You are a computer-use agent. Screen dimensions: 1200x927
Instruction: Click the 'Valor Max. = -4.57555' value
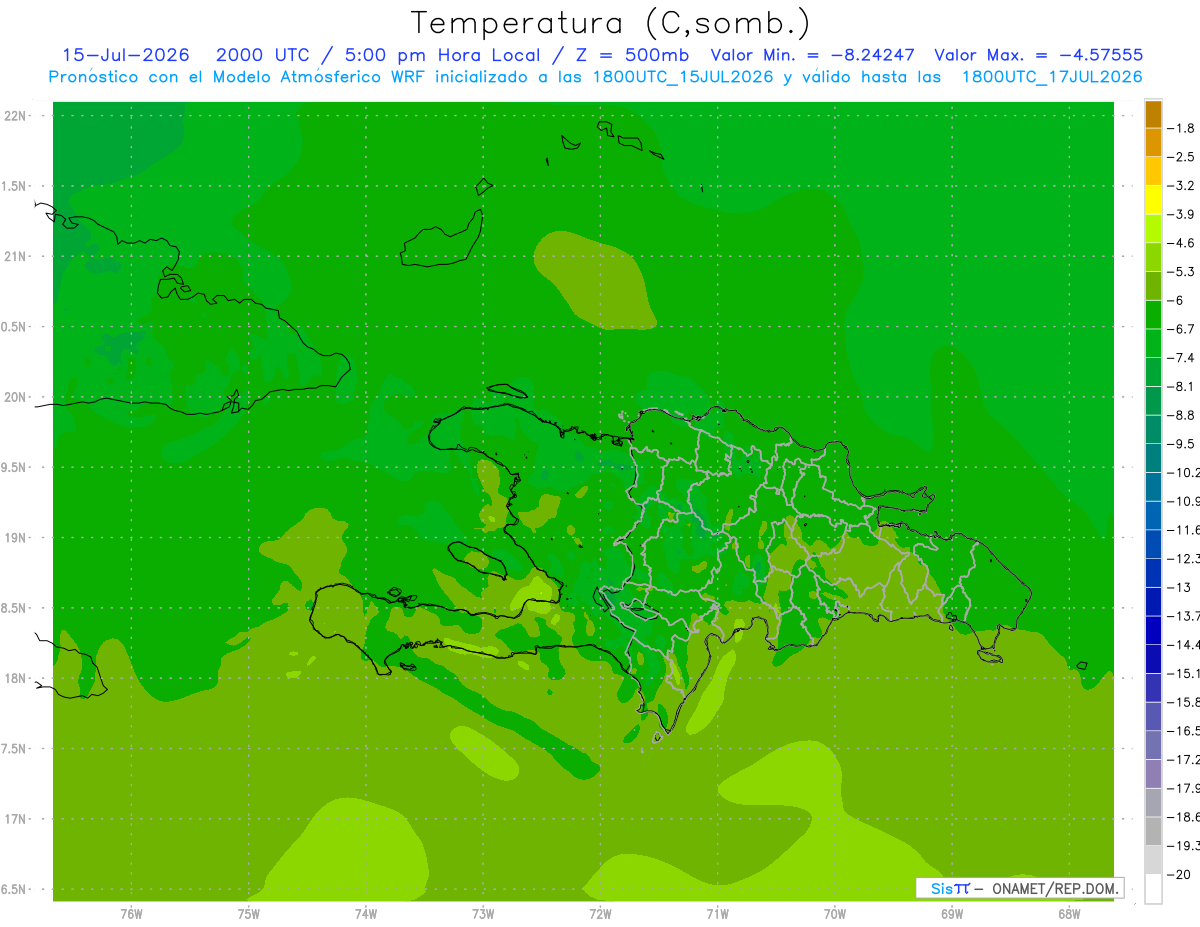pos(1038,56)
